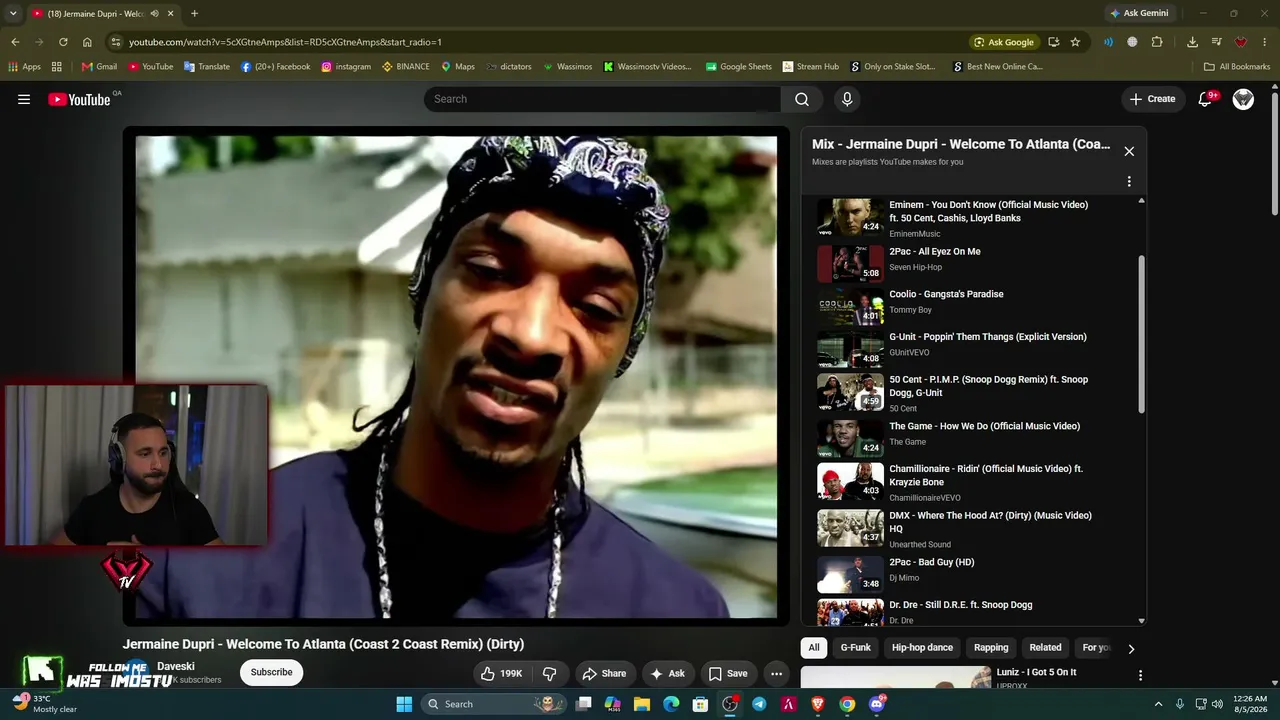Mute the tab using its speaker icon

tap(153, 14)
